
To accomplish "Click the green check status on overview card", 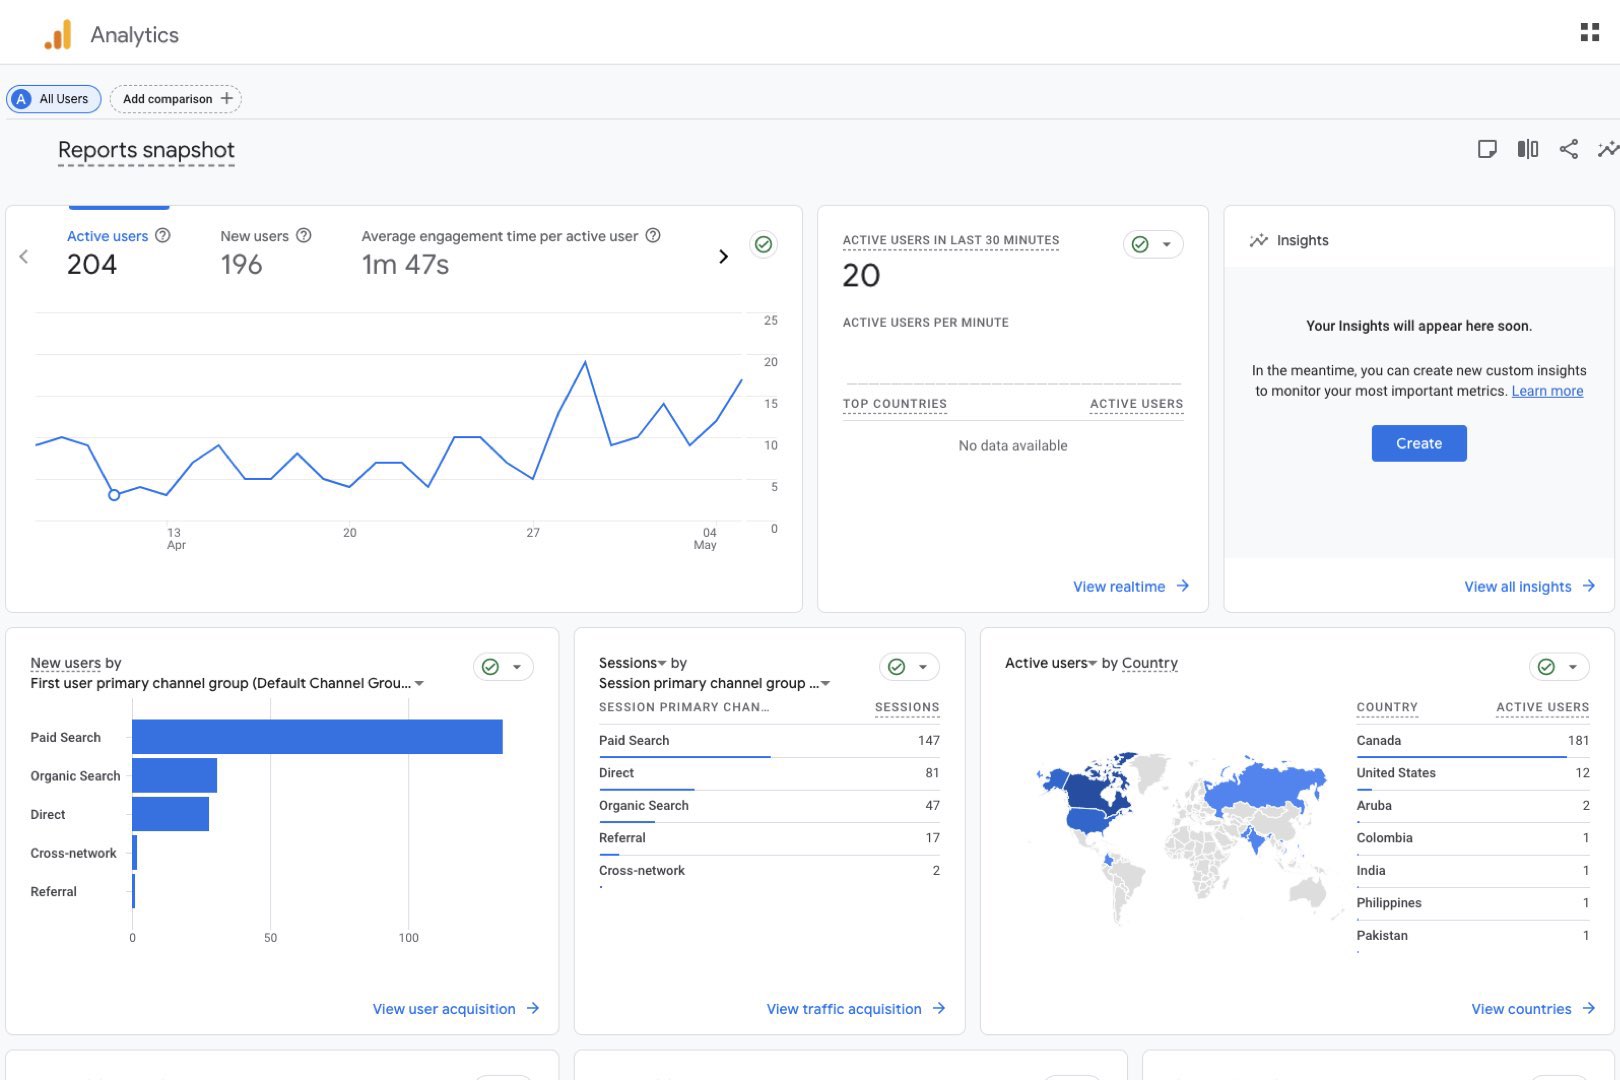I will coord(763,244).
